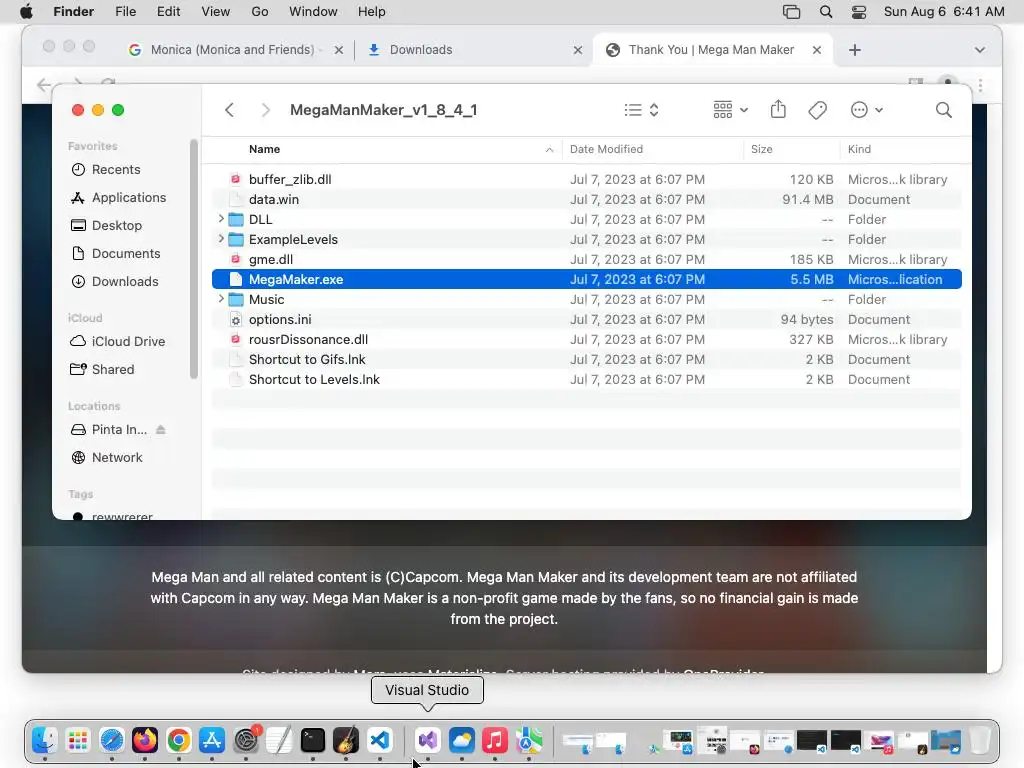
Task: Eject the Pinta In... volume
Action: tap(161, 430)
